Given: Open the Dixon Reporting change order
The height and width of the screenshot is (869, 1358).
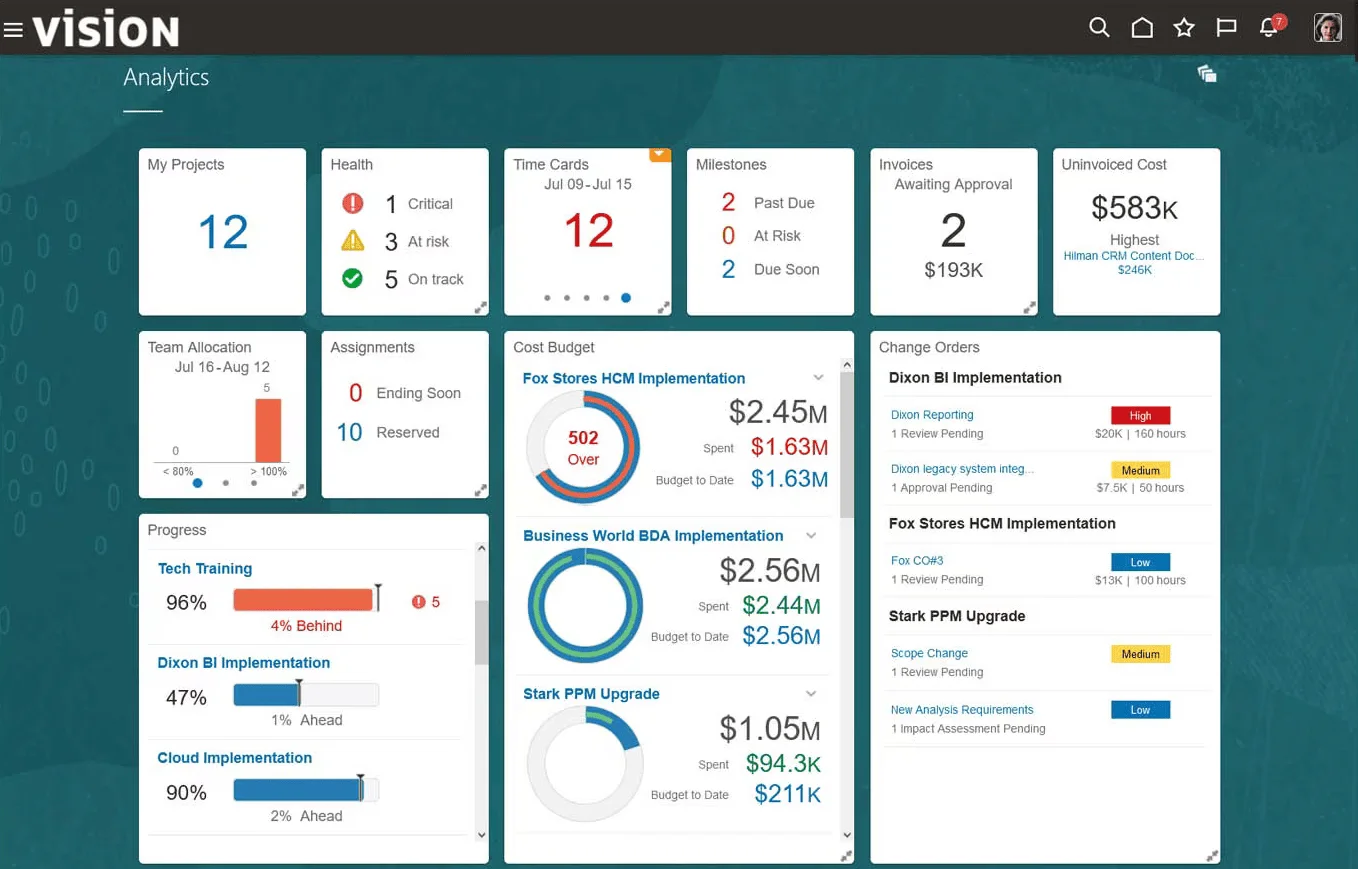Looking at the screenshot, I should coord(932,415).
